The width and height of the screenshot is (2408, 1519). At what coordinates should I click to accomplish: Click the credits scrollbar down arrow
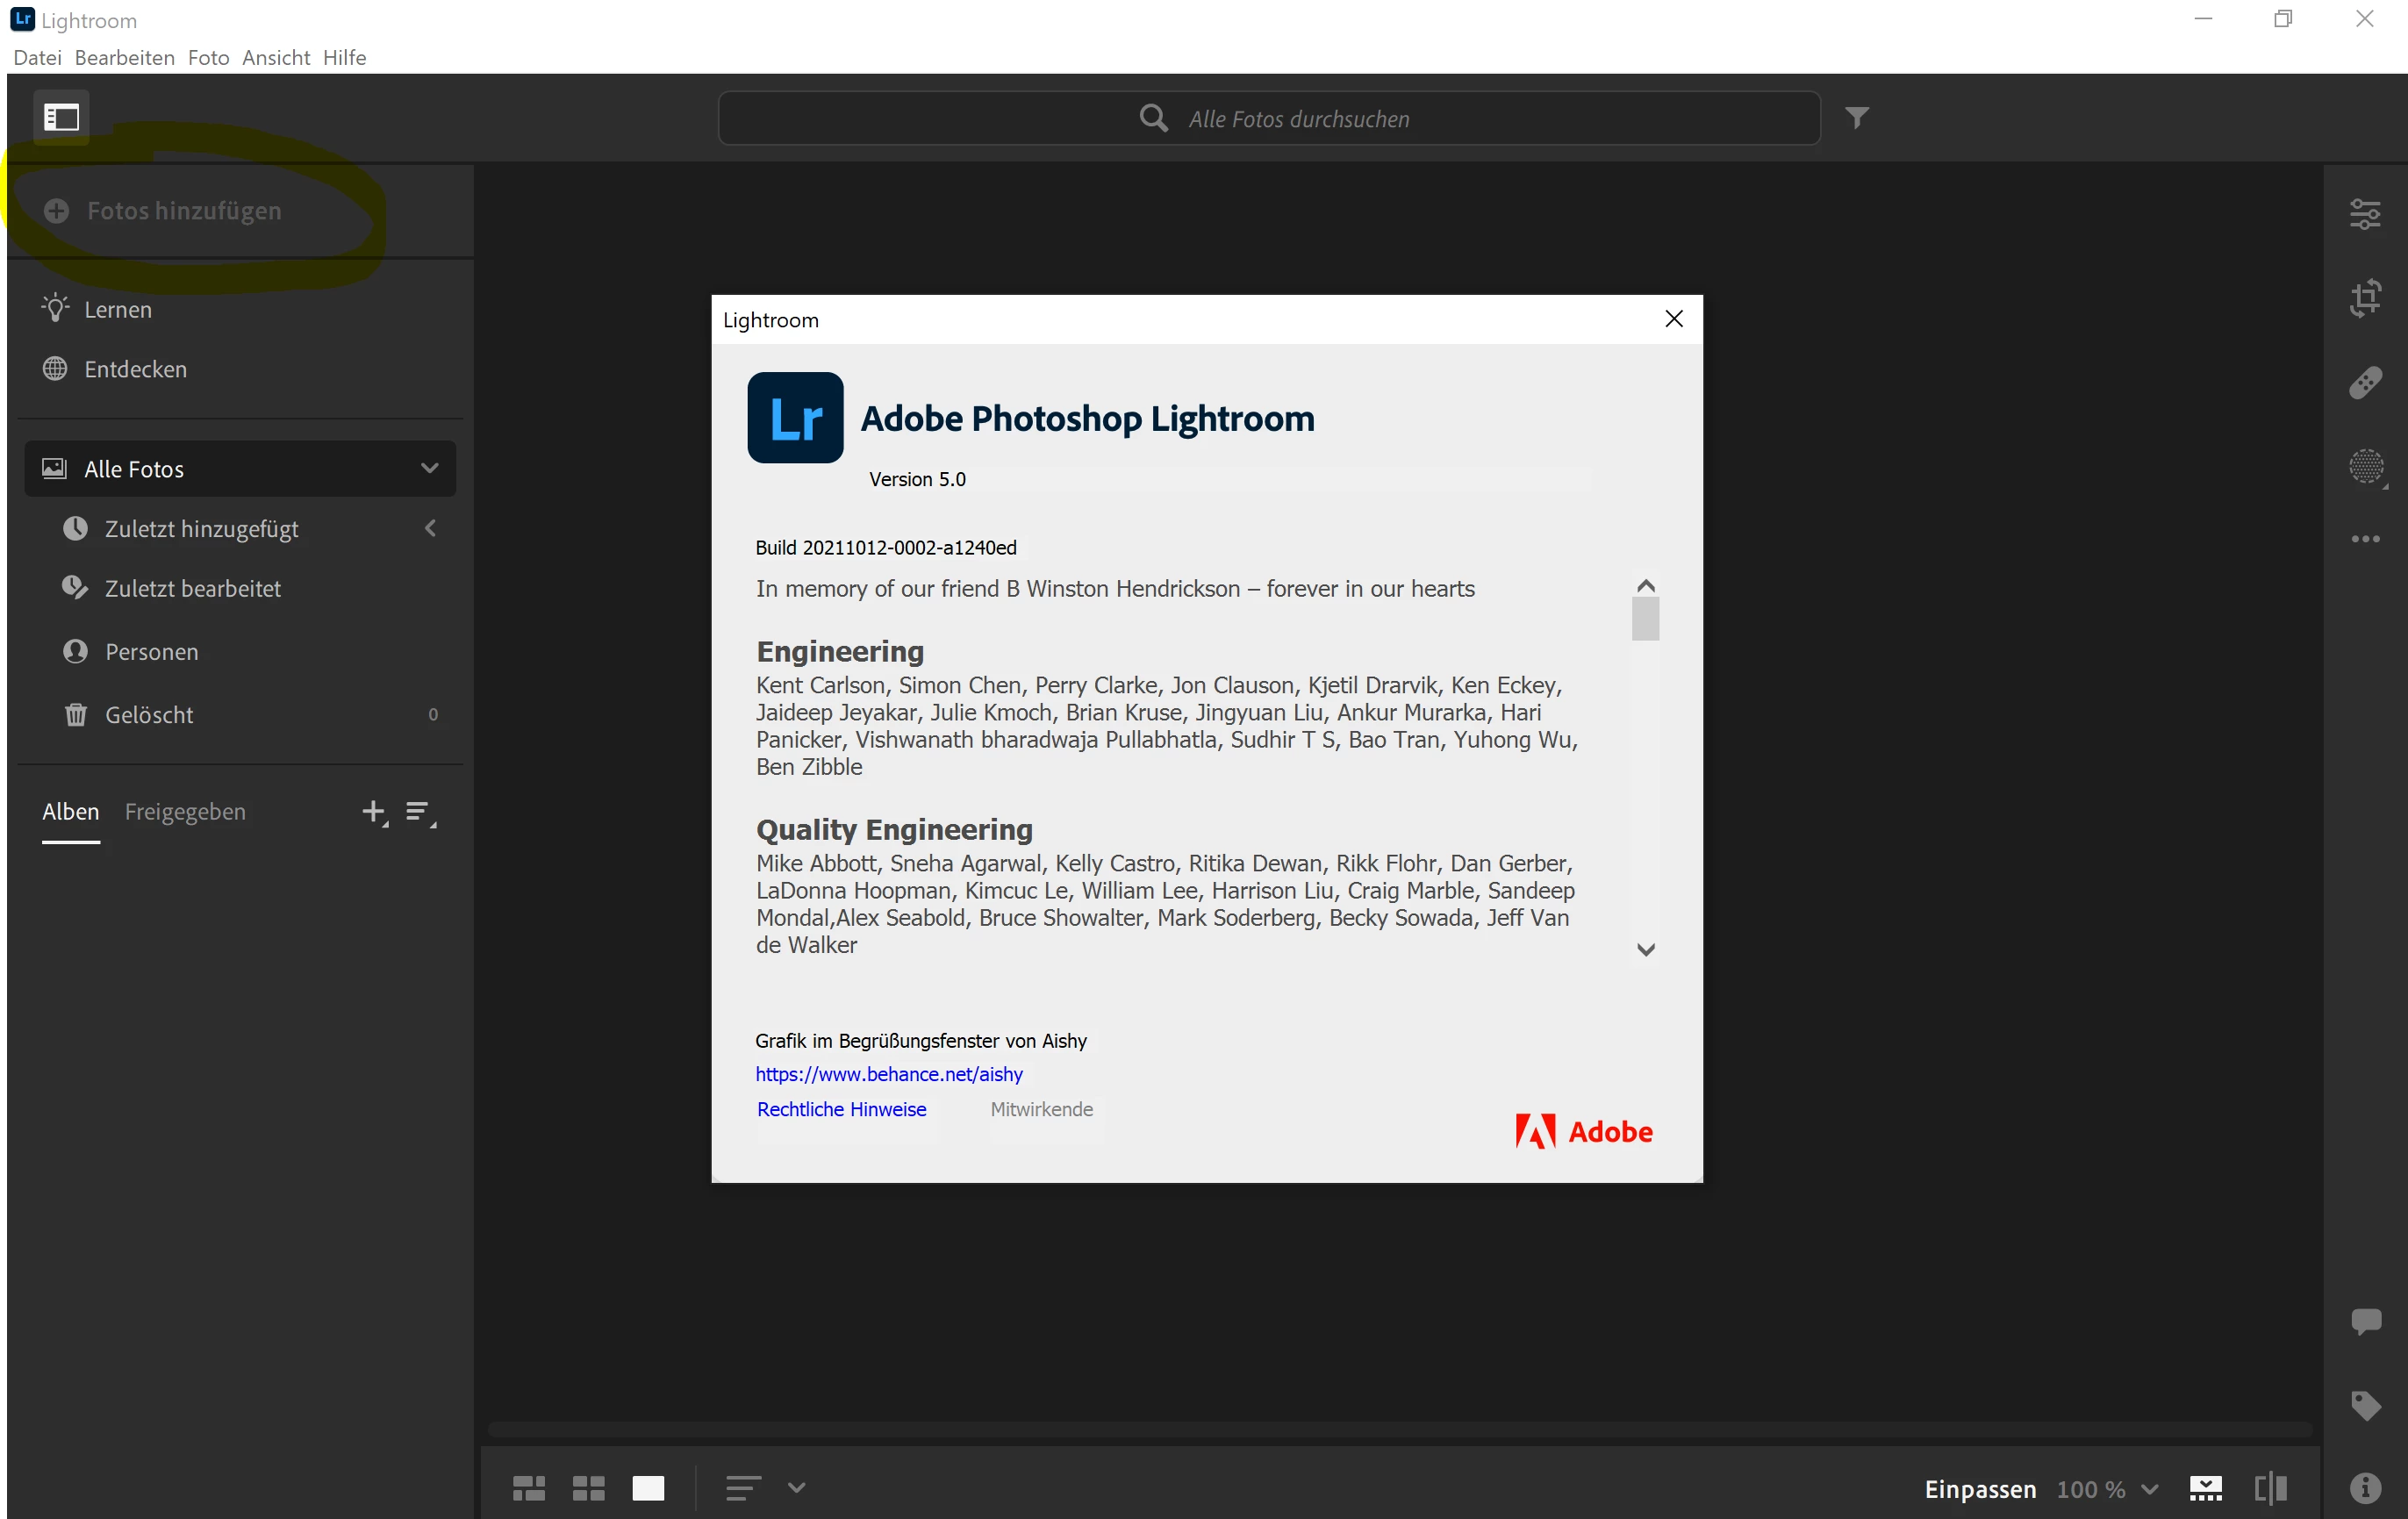coord(1645,950)
